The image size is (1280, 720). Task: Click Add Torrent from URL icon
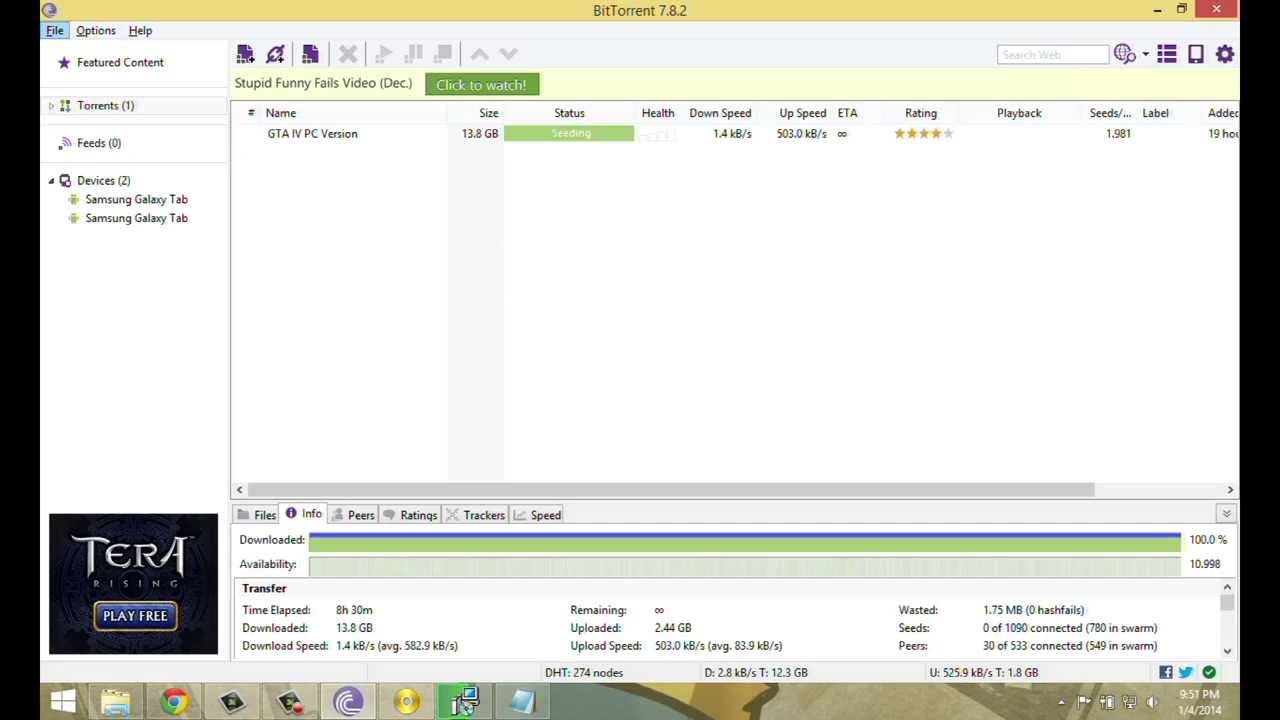[276, 54]
